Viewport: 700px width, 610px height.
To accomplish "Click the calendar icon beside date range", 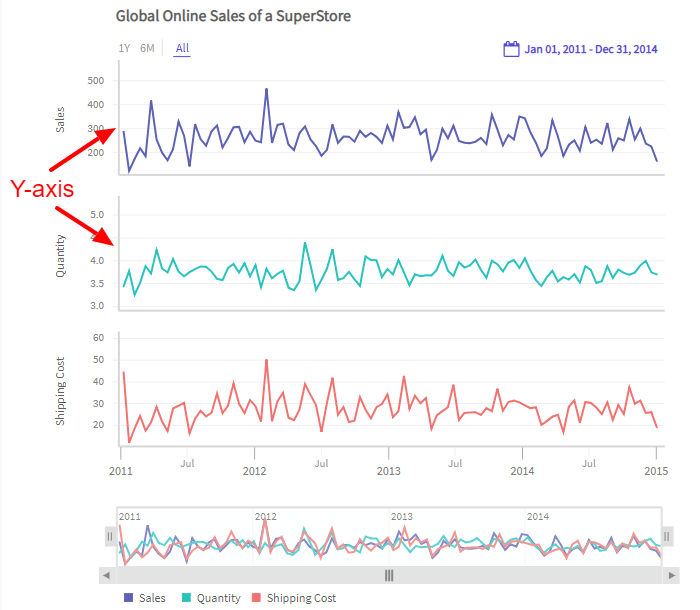I will point(510,48).
